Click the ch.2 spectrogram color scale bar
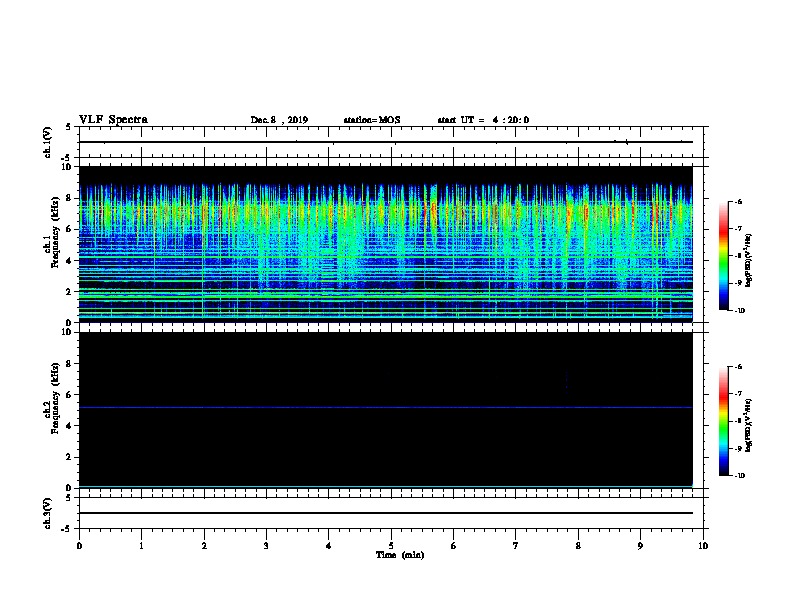Image resolution: width=792 pixels, height=612 pixels. coord(724,421)
